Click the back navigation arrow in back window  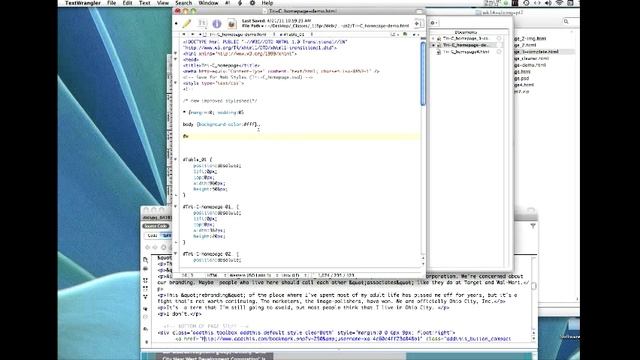[147, 247]
